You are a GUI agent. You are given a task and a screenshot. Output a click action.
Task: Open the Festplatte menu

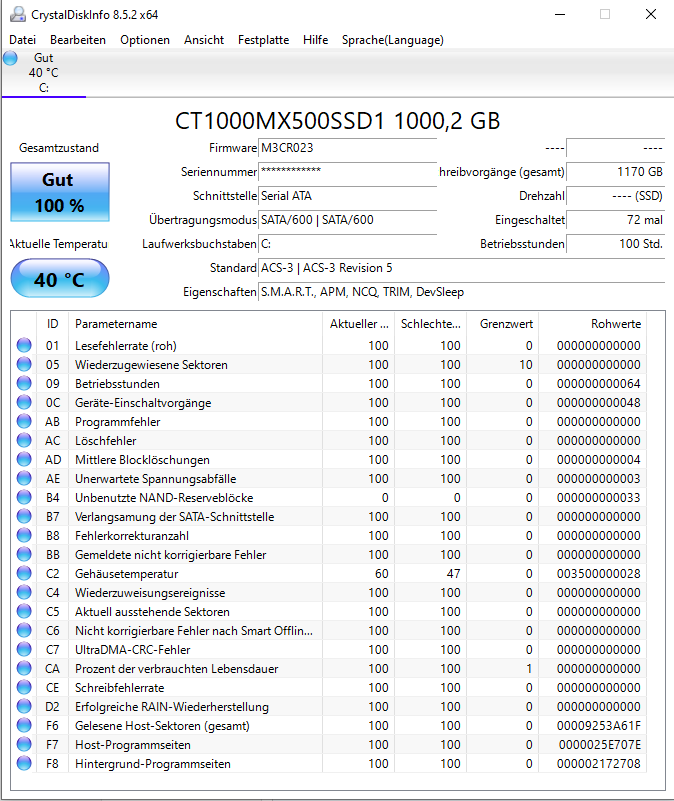[263, 40]
